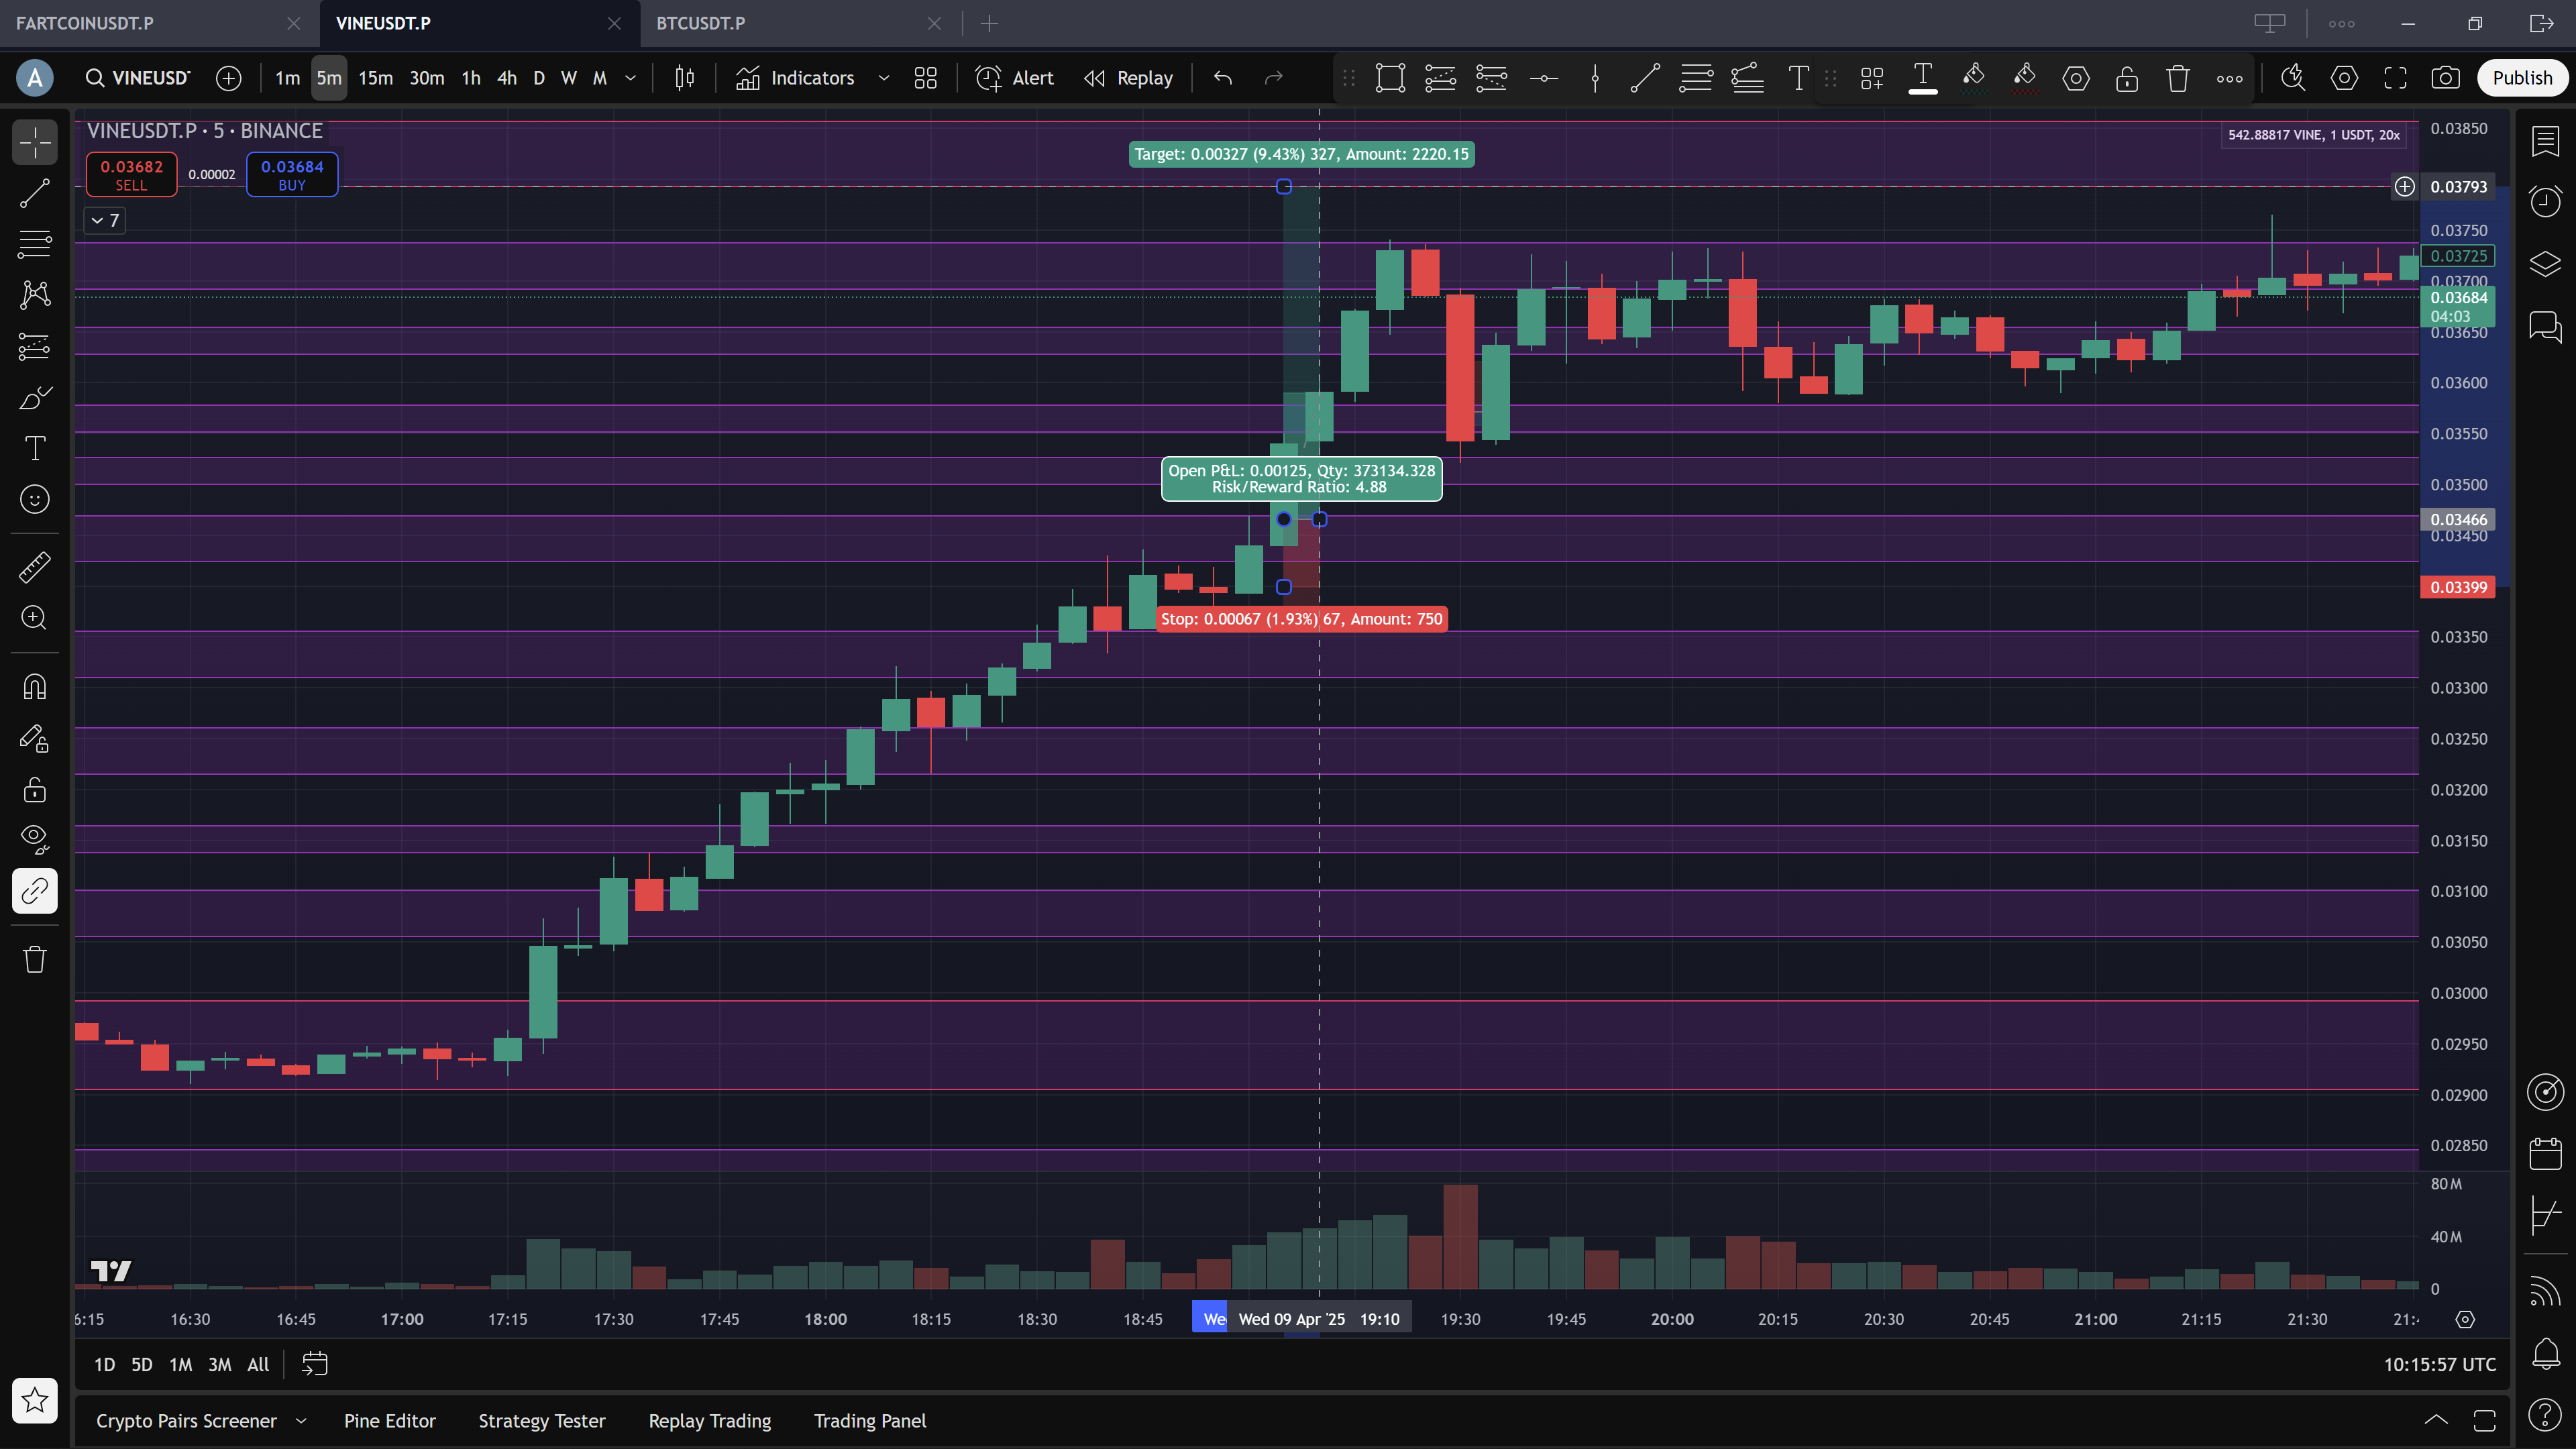Expand the timeframe interval dropdown arrow

pos(631,78)
